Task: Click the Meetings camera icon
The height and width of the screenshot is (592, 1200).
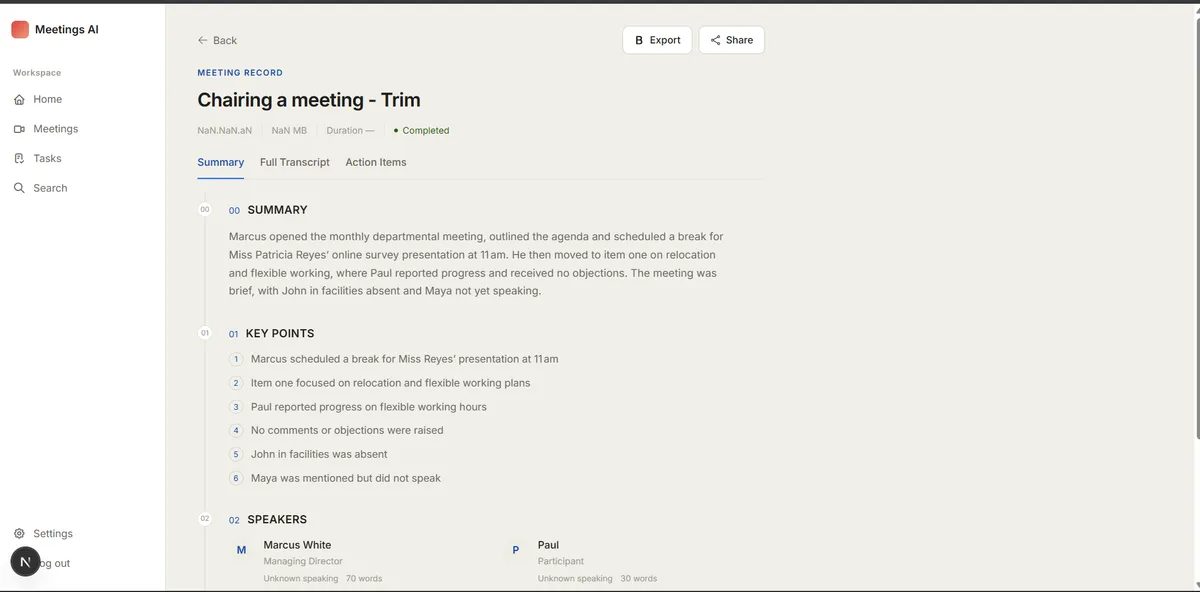Action: (19, 129)
